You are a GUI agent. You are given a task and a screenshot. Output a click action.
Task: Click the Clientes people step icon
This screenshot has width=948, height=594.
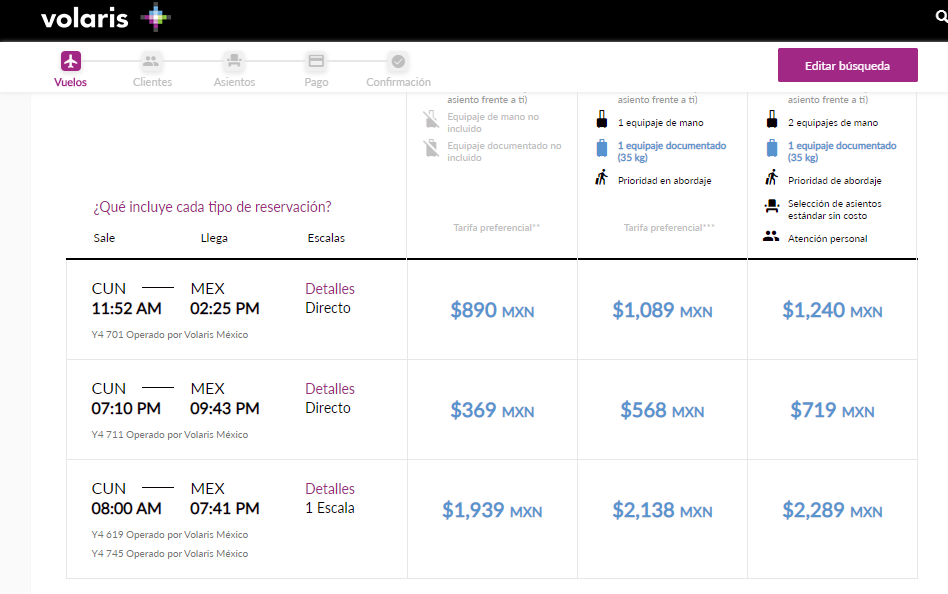[x=152, y=61]
